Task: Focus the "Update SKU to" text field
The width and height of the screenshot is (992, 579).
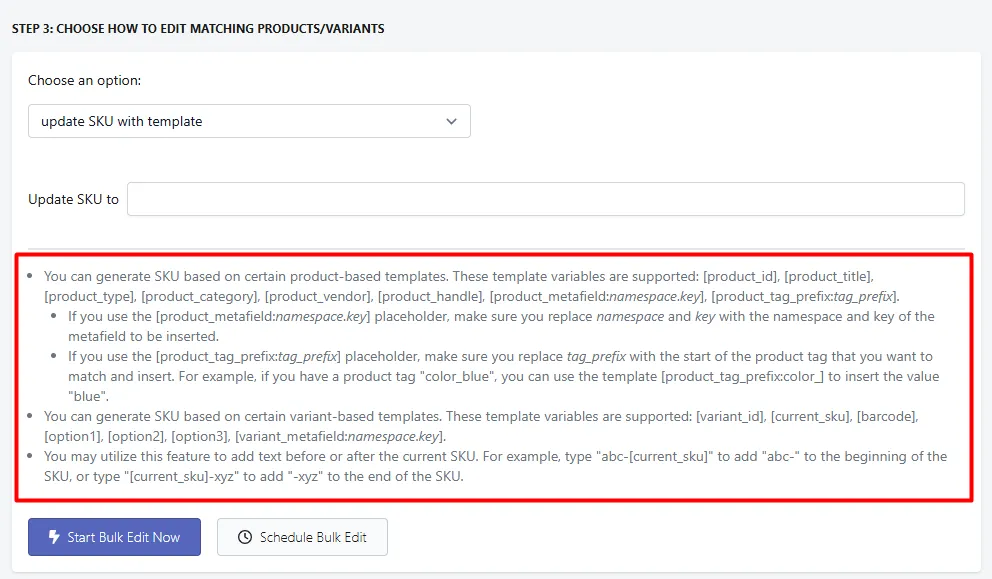Action: tap(545, 199)
